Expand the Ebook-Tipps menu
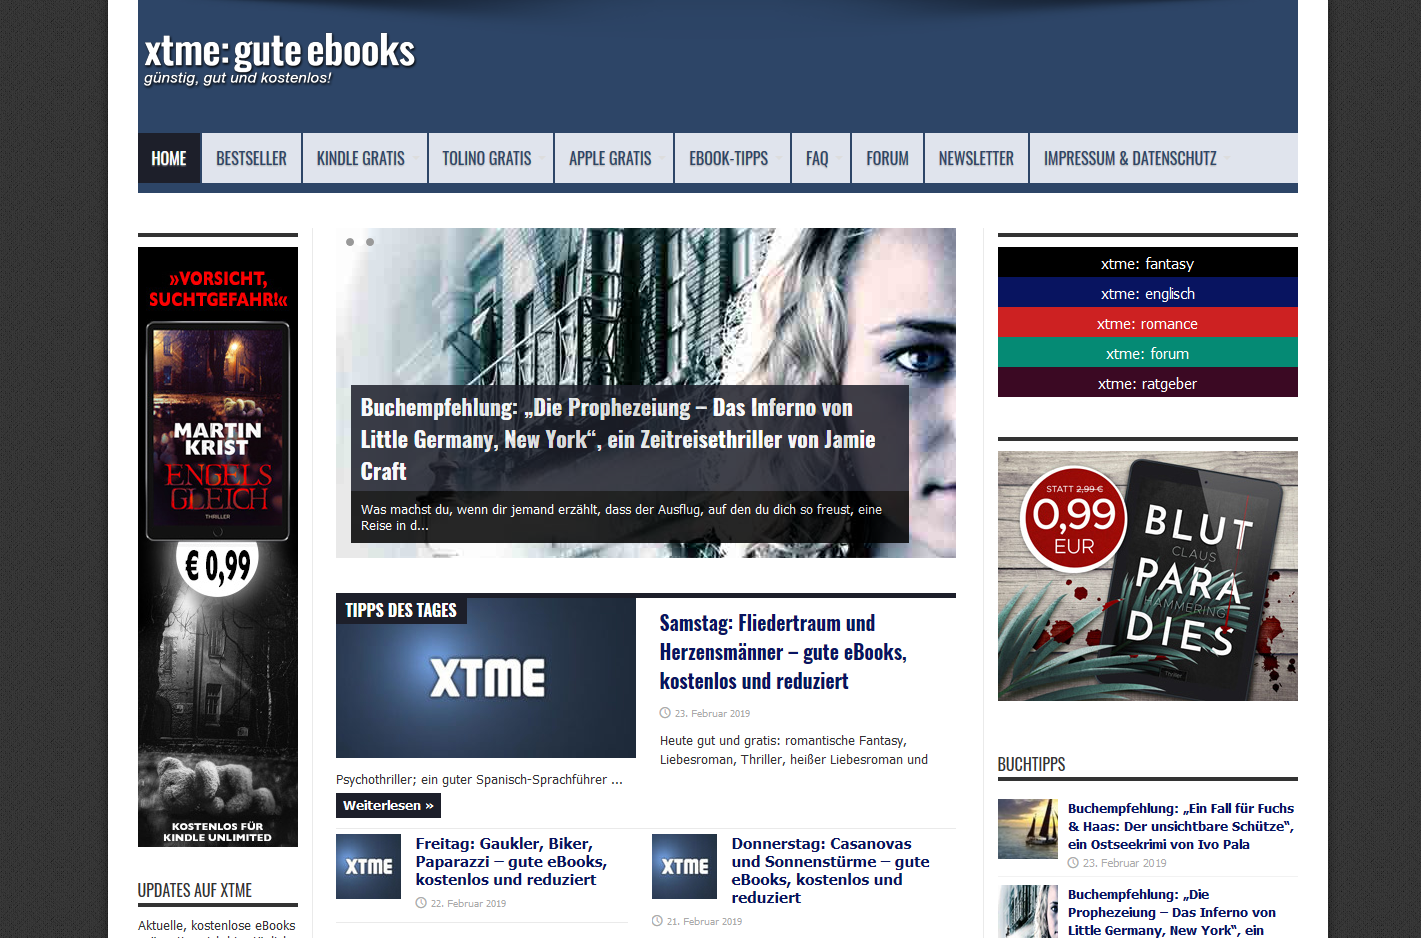The image size is (1421, 938). pyautogui.click(x=729, y=159)
